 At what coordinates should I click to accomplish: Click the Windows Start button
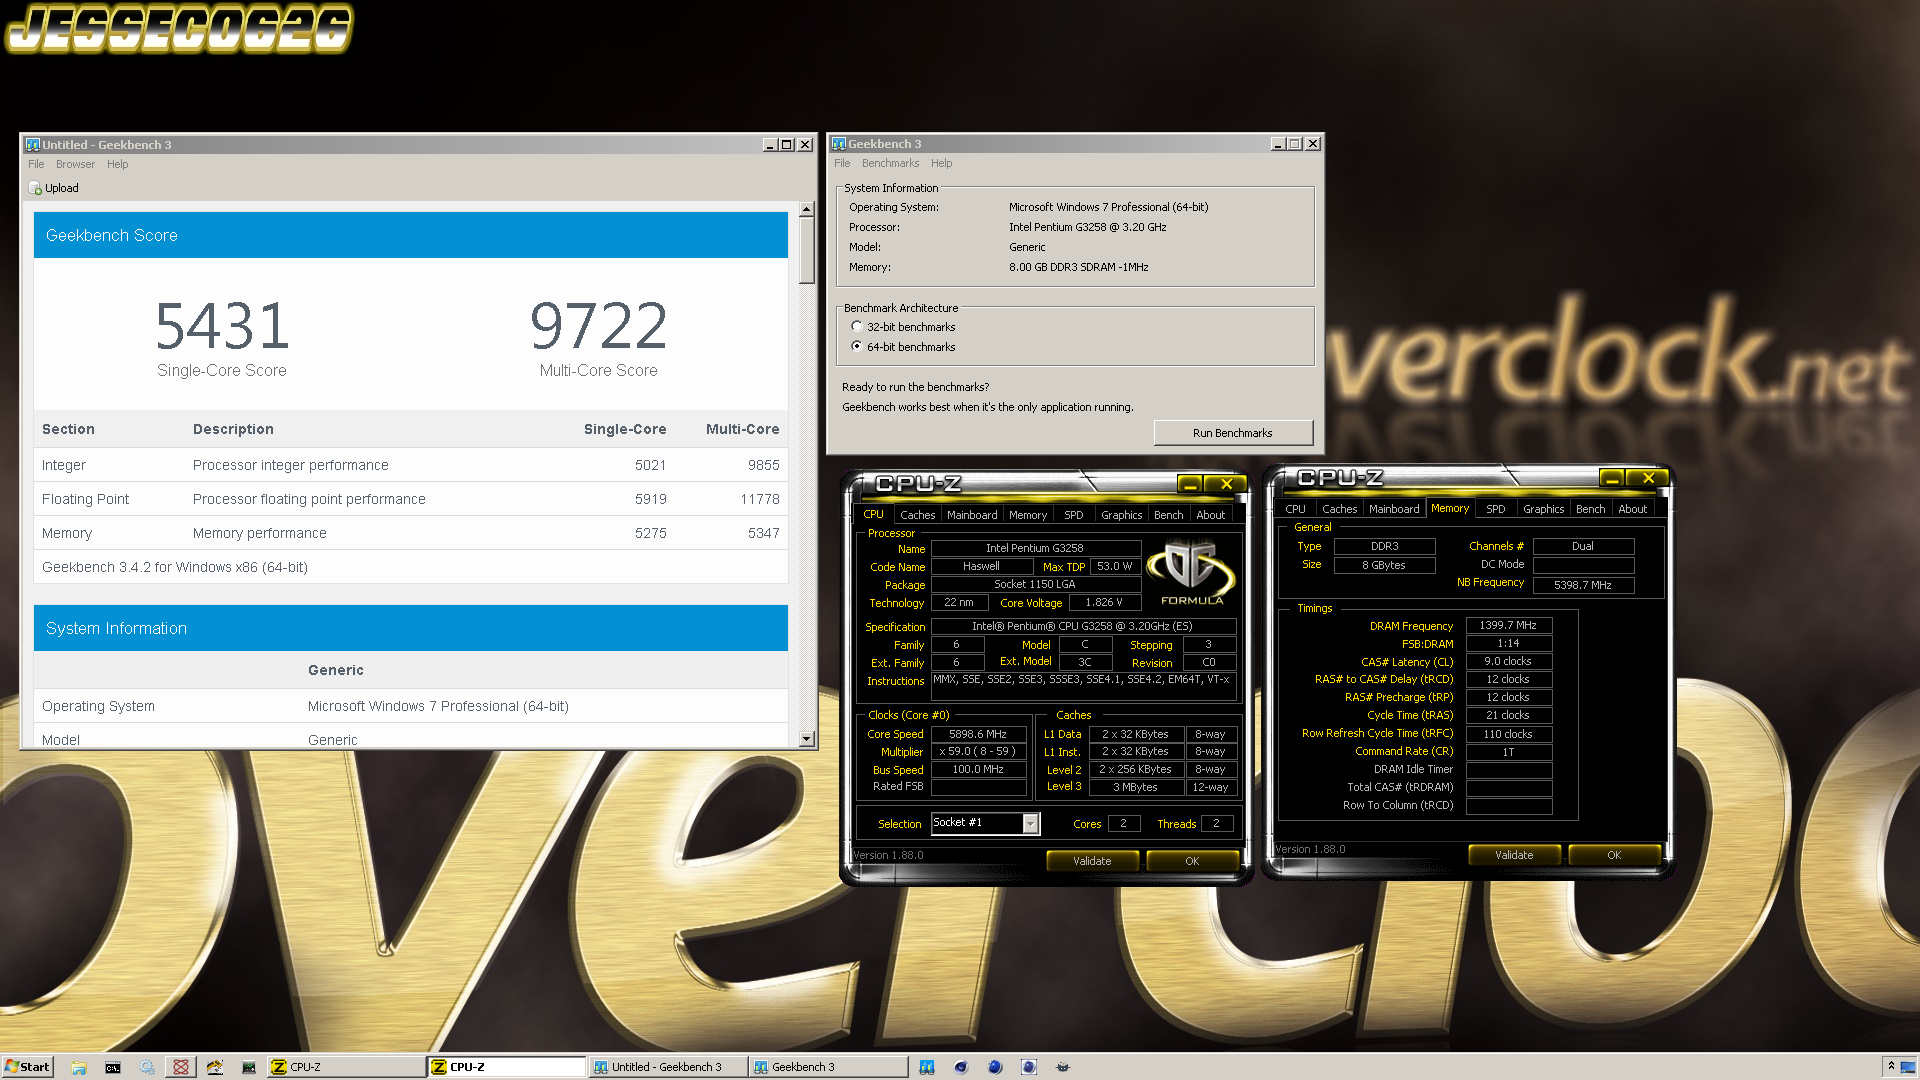pos(27,1067)
